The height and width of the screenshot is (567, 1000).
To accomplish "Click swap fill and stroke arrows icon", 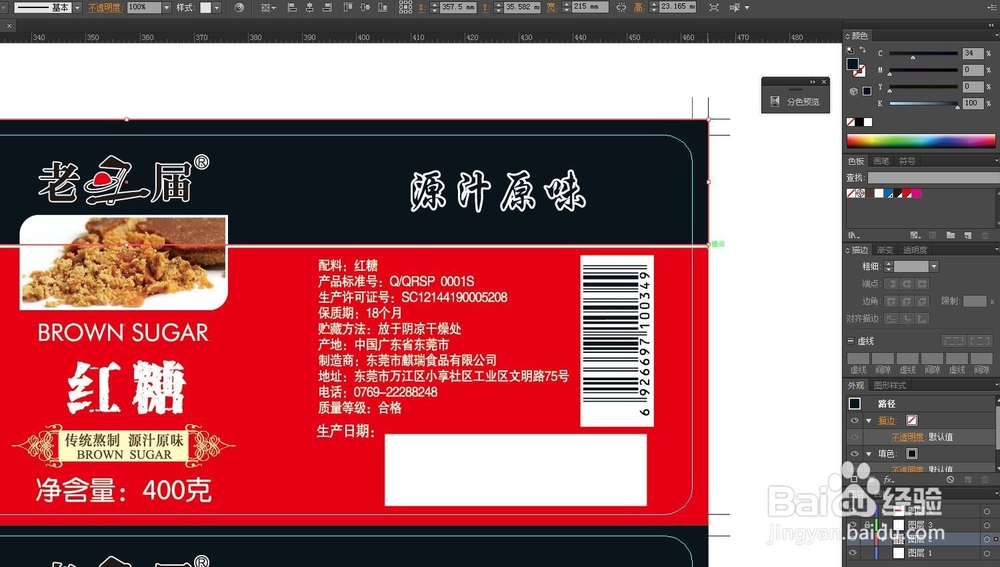I will coord(863,49).
